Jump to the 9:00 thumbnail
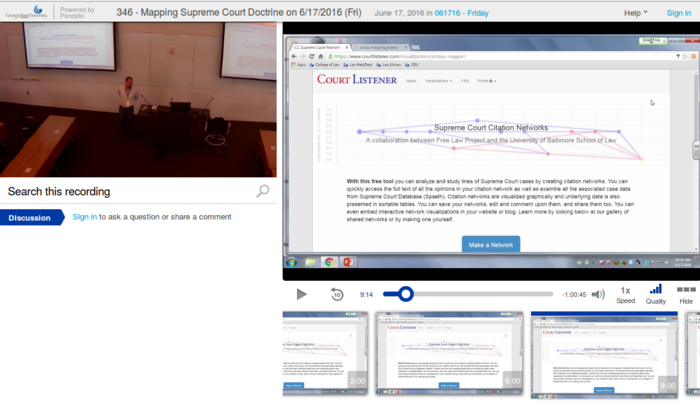The width and height of the screenshot is (700, 404). [605, 355]
